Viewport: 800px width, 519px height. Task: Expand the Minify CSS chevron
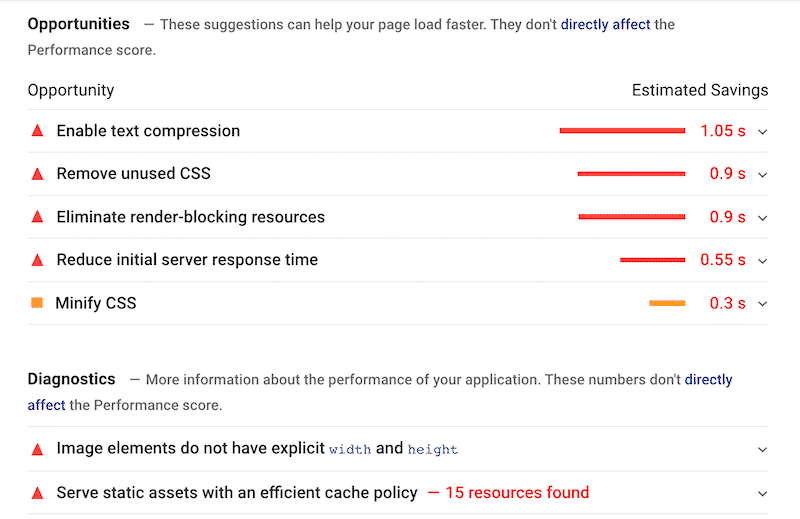point(763,303)
